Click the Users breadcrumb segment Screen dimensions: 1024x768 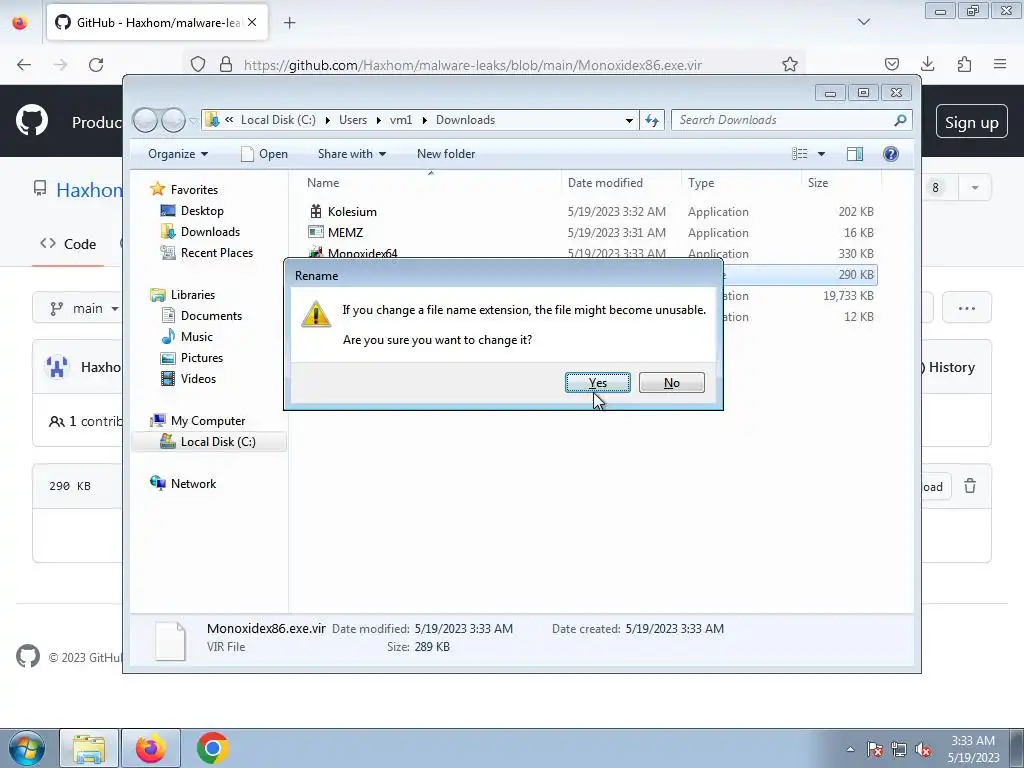(x=353, y=120)
